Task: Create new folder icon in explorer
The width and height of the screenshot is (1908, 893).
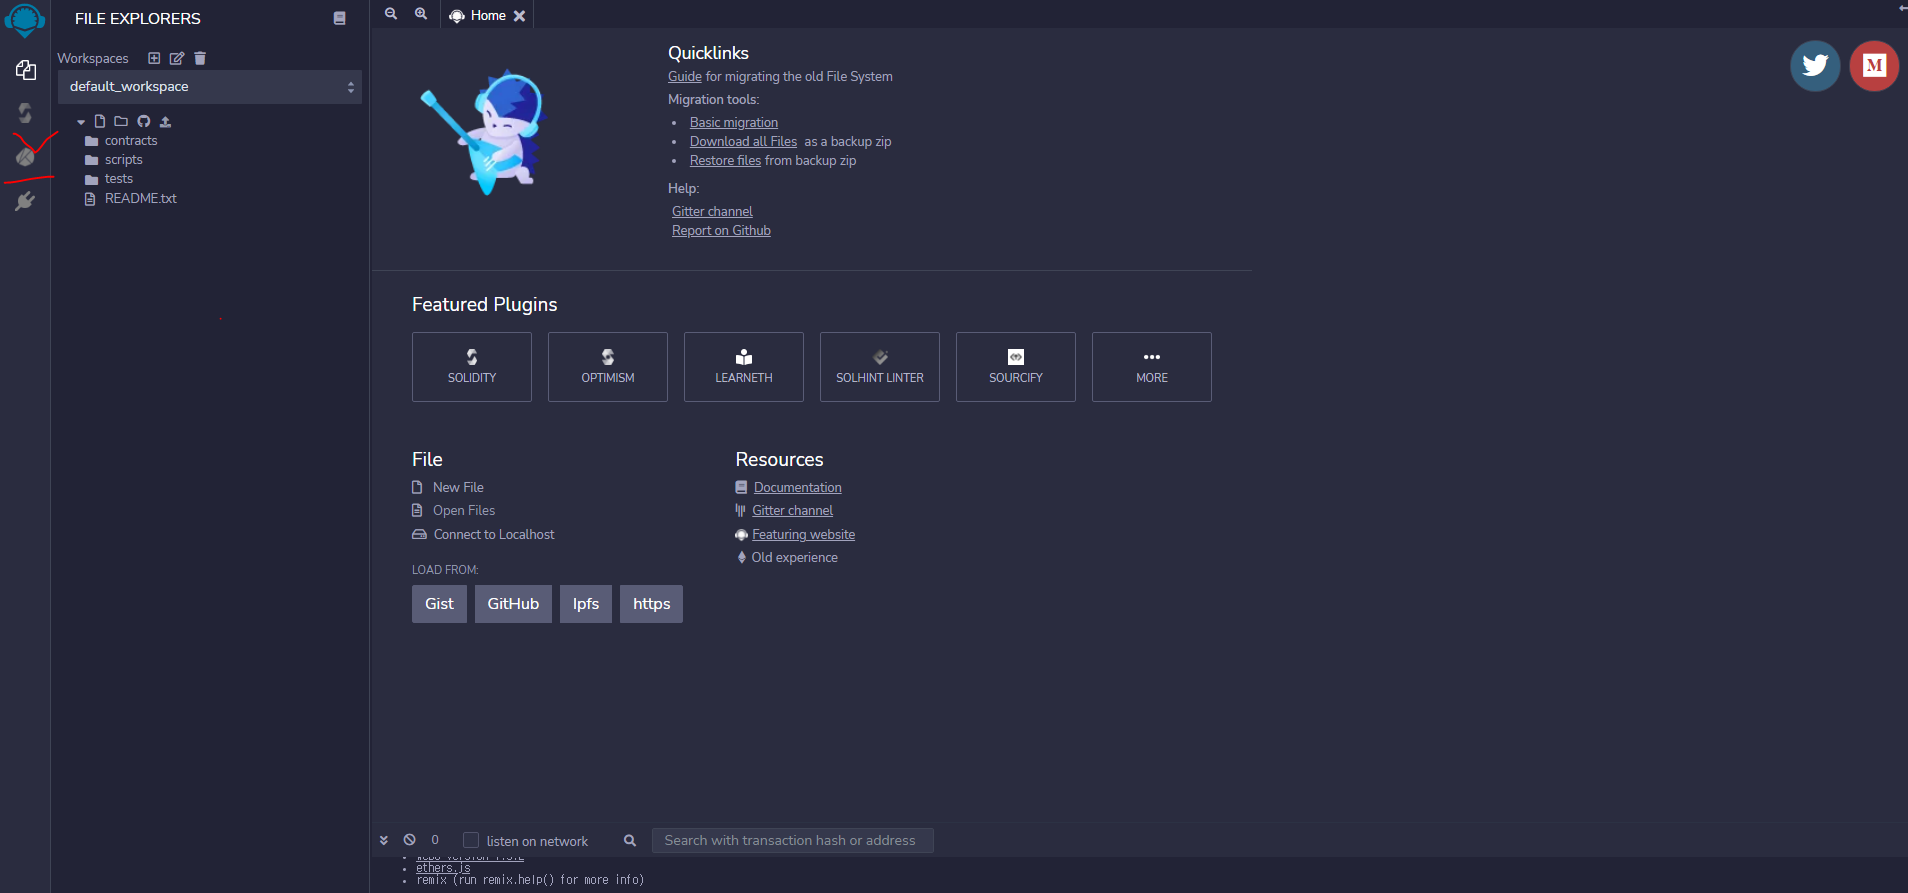Action: tap(121, 121)
